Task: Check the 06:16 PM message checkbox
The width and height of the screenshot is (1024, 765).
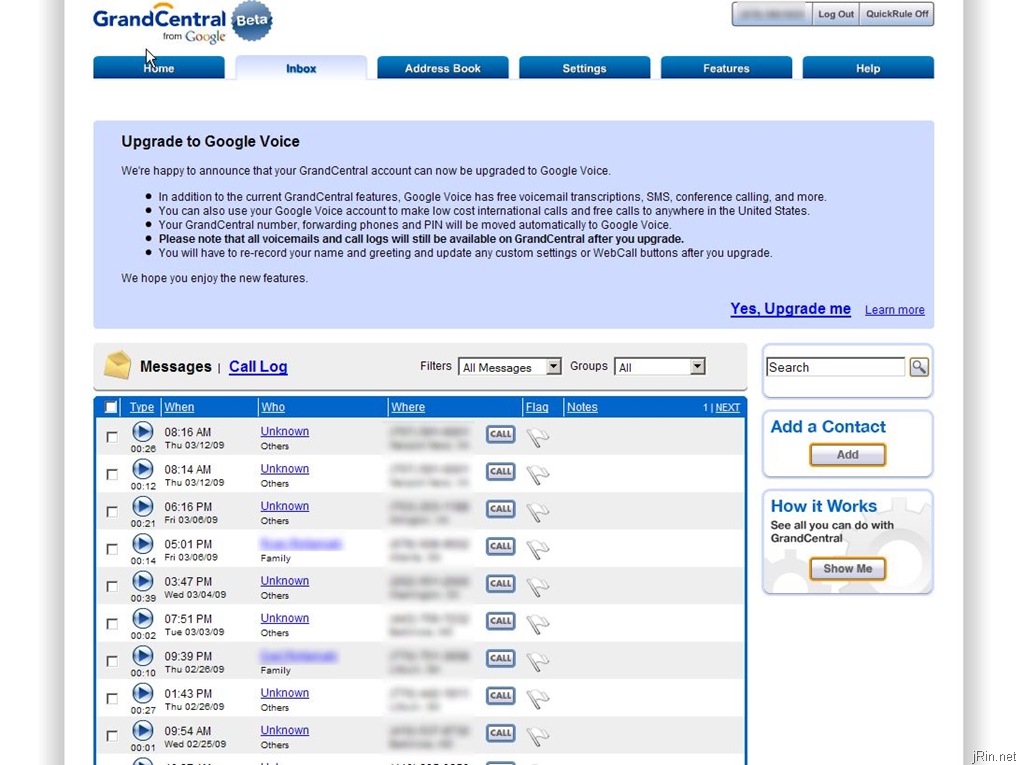Action: coord(112,512)
